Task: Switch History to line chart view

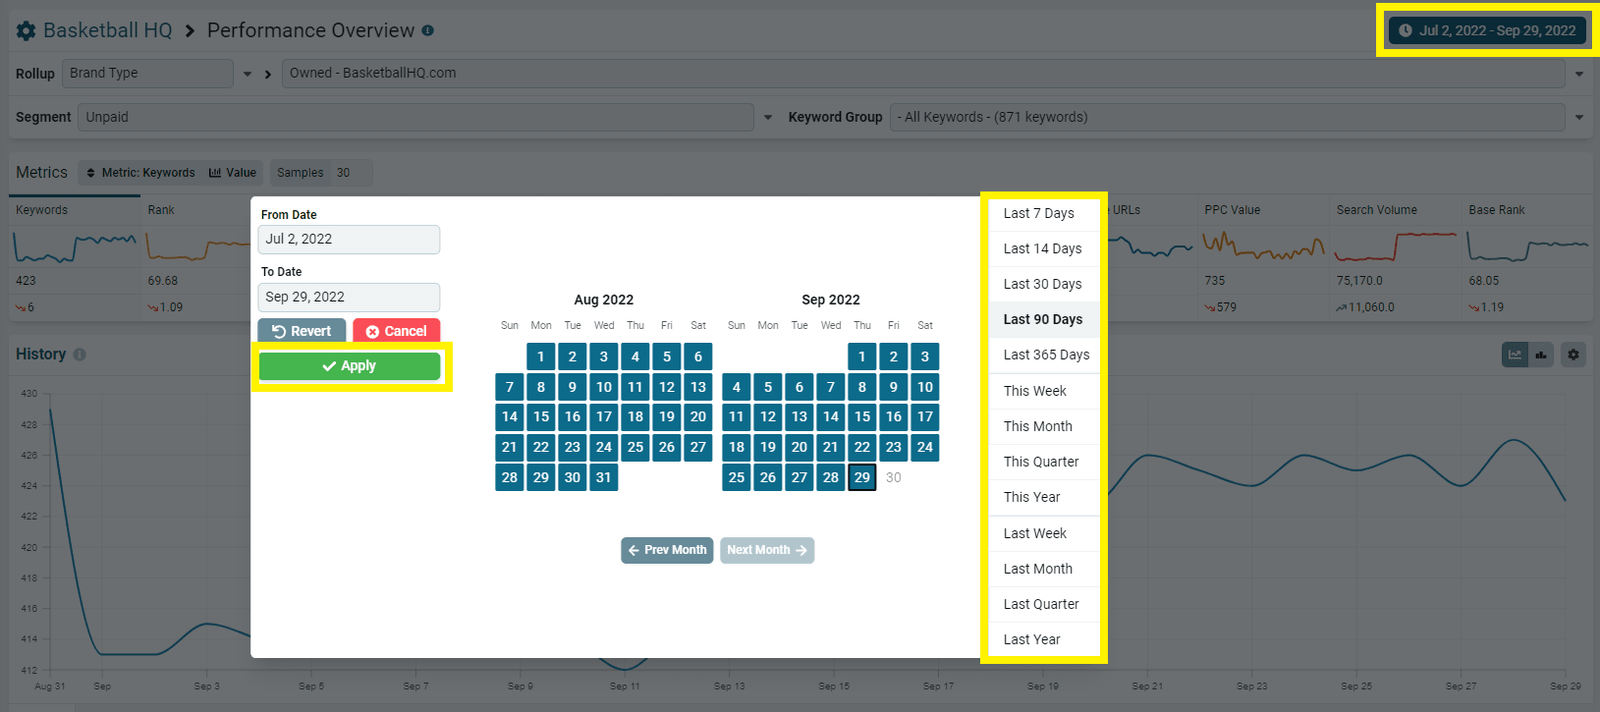Action: coord(1515,354)
